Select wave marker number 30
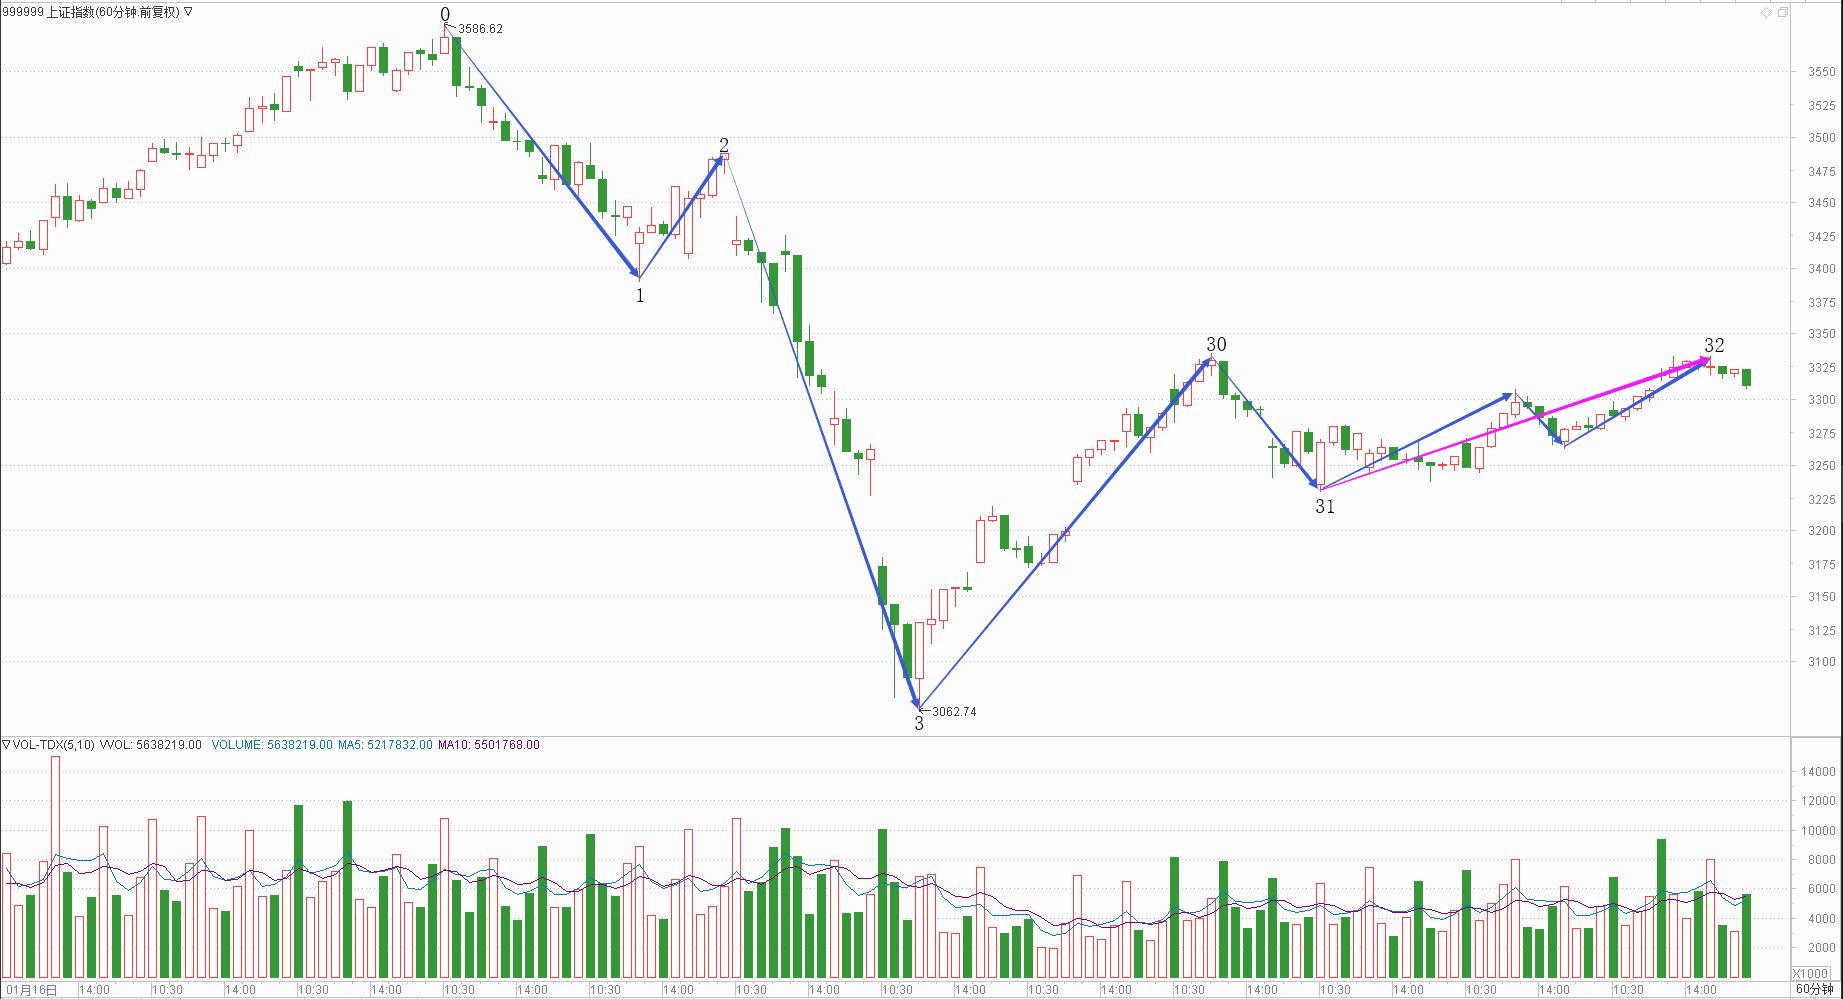 pyautogui.click(x=1216, y=344)
